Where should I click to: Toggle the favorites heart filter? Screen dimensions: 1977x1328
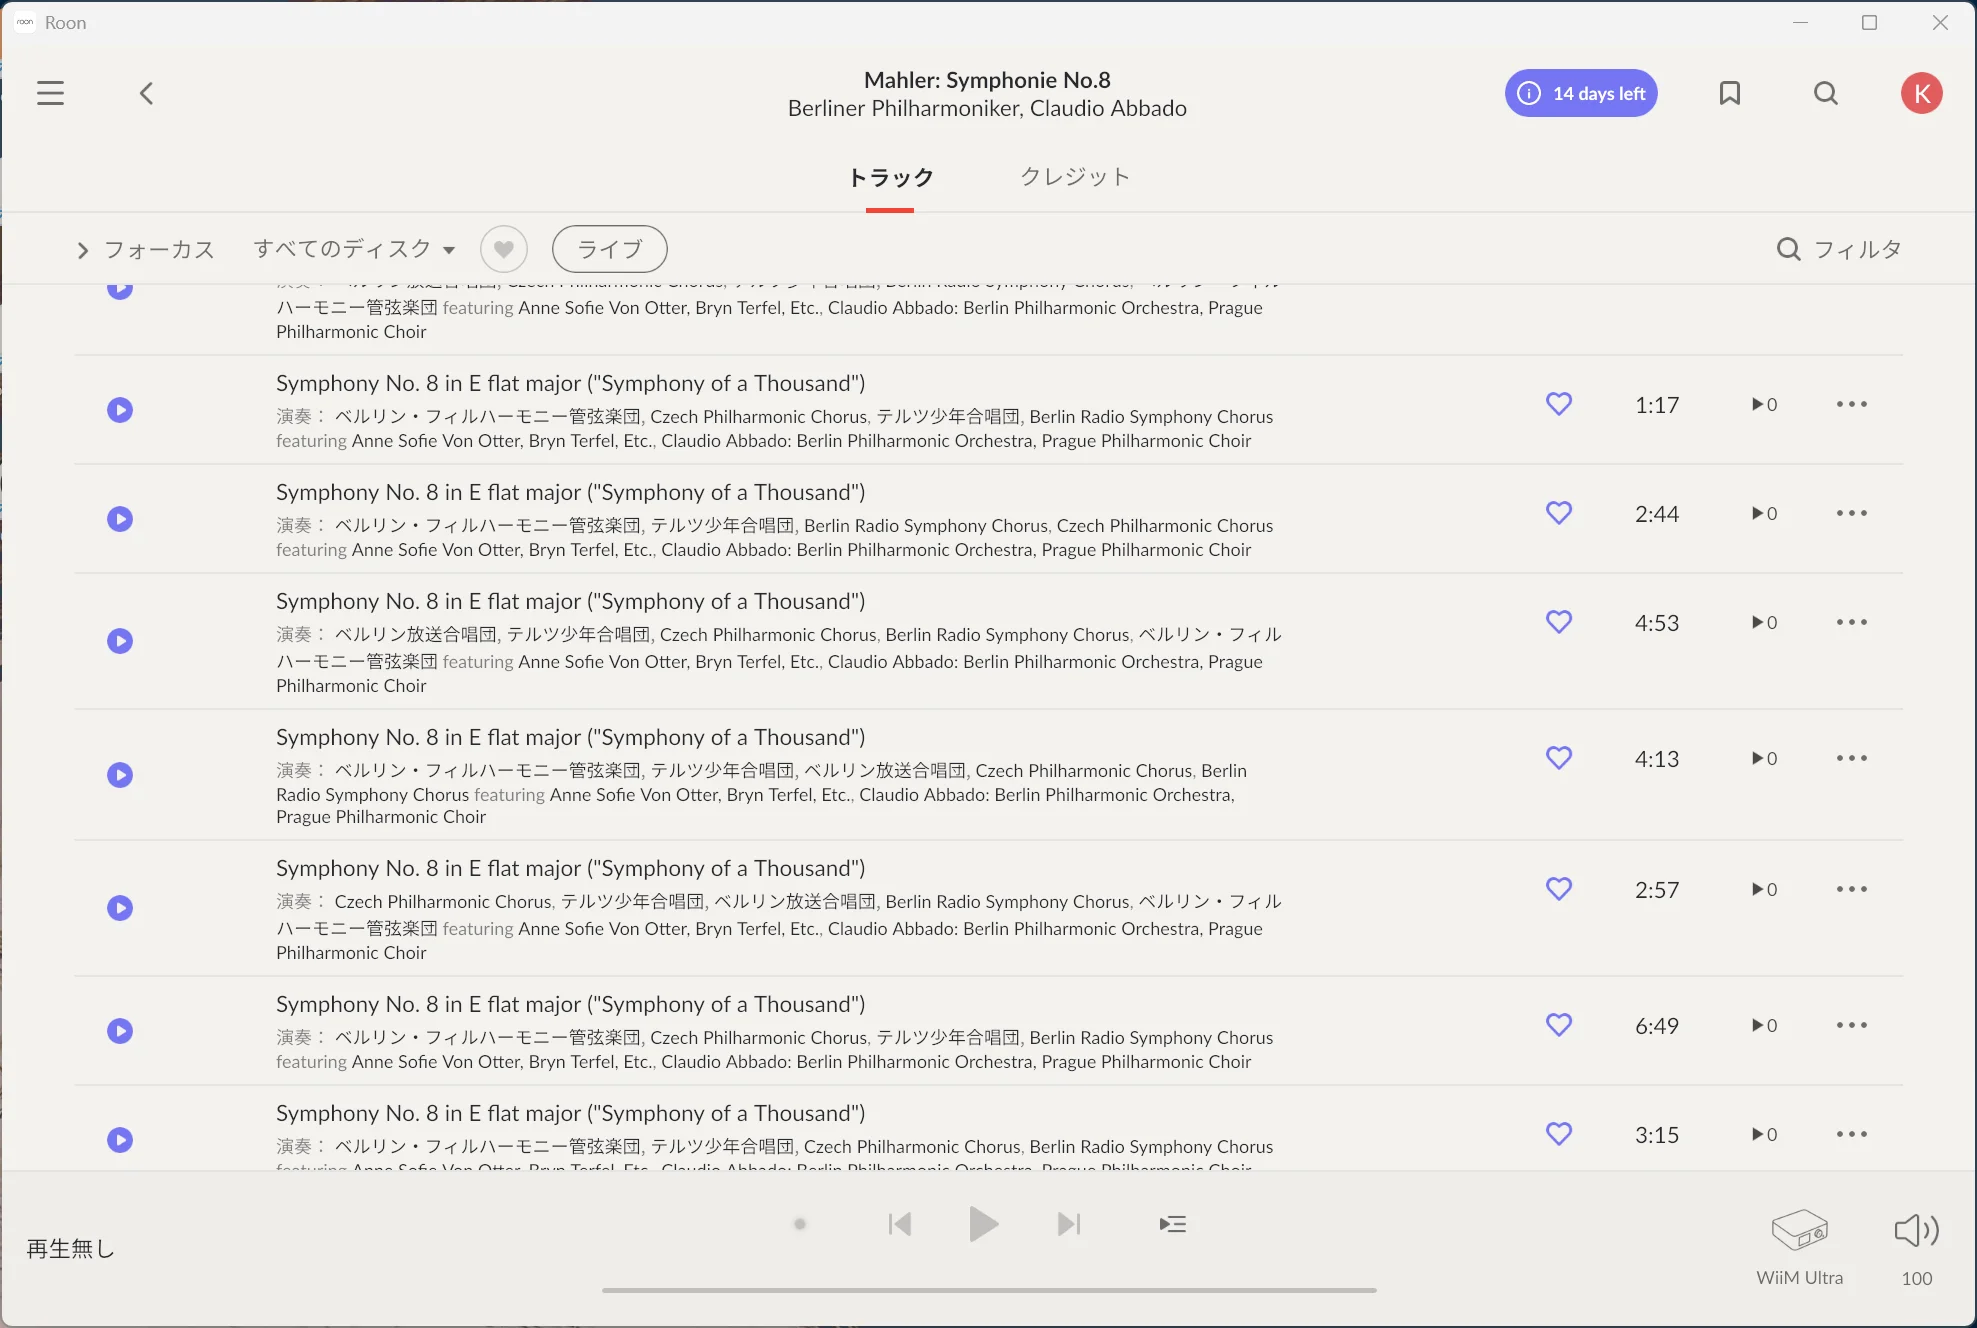(504, 249)
